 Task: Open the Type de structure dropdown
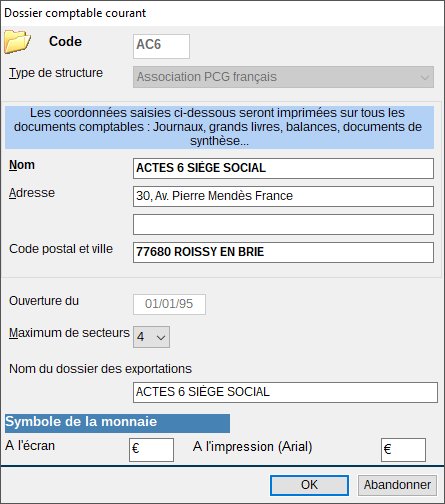pos(283,77)
